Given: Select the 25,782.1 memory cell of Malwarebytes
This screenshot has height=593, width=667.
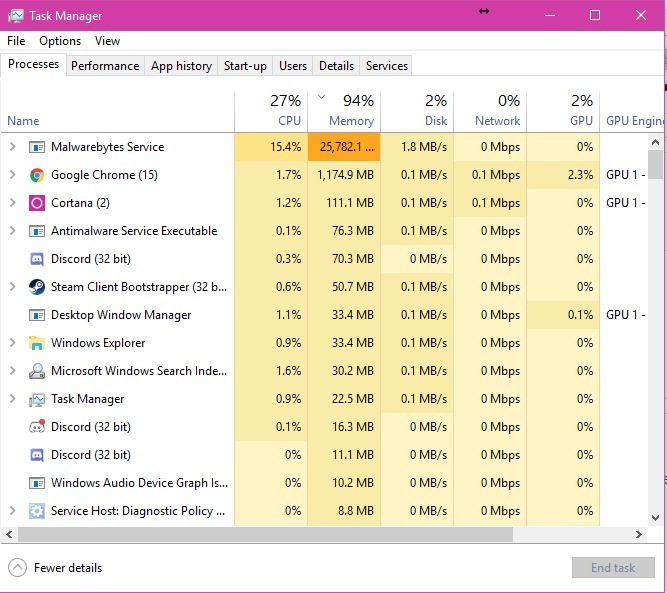Looking at the screenshot, I should click(344, 147).
